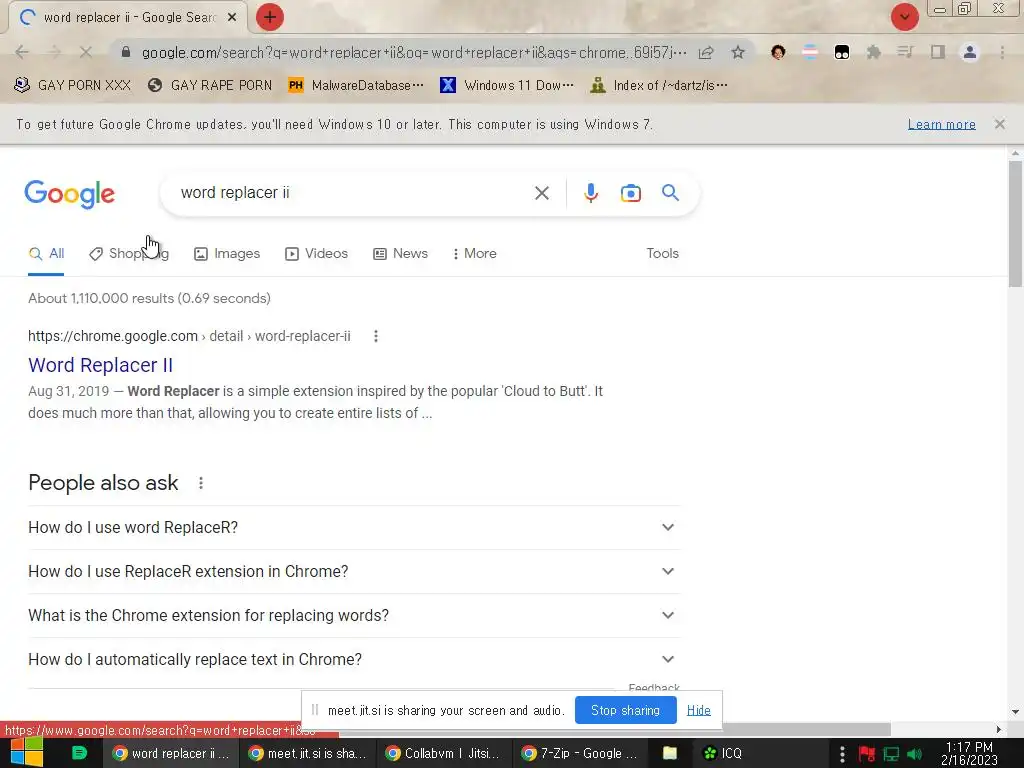
Task: Open the More search categories menu
Action: [x=475, y=253]
